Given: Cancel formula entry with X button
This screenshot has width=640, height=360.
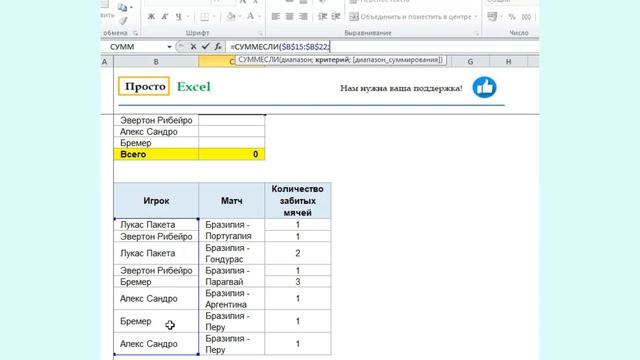Looking at the screenshot, I should 193,47.
